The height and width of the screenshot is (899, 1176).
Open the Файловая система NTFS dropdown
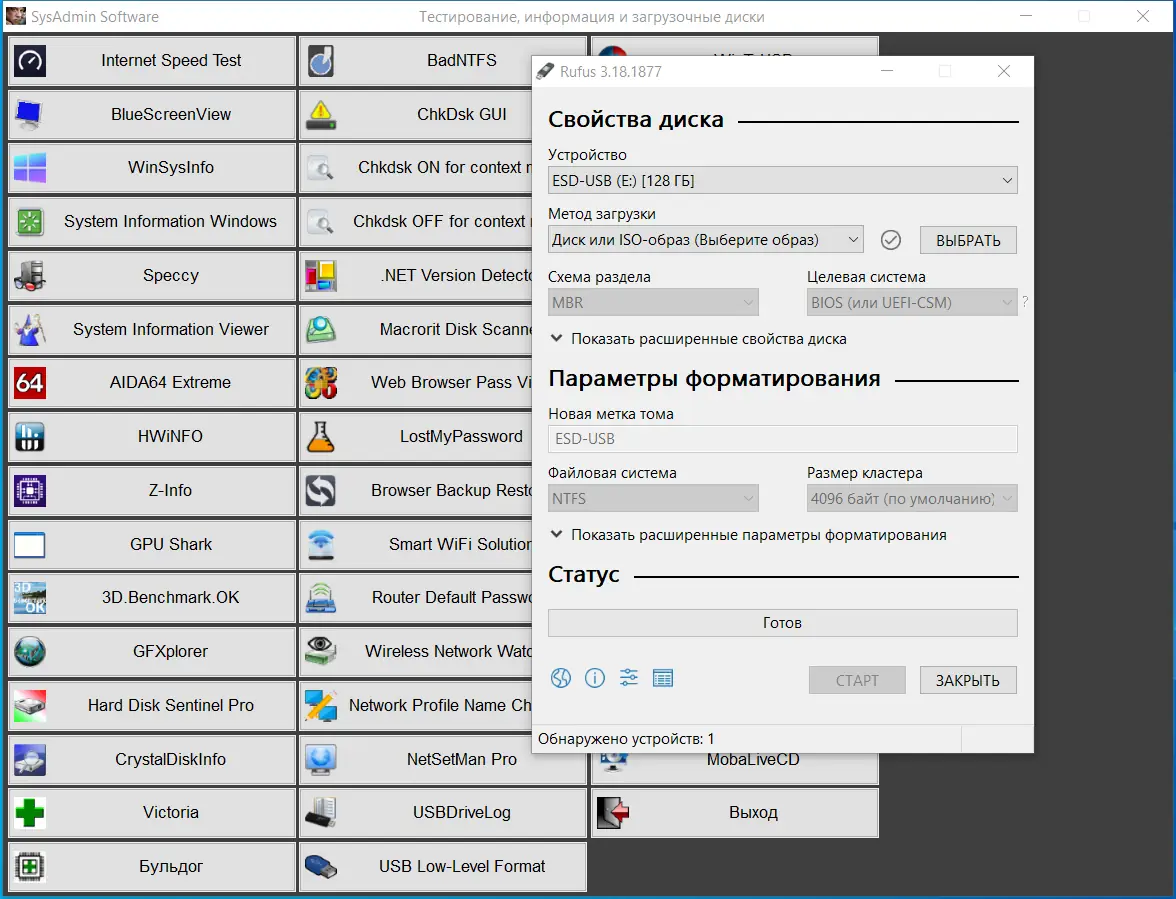tap(652, 499)
